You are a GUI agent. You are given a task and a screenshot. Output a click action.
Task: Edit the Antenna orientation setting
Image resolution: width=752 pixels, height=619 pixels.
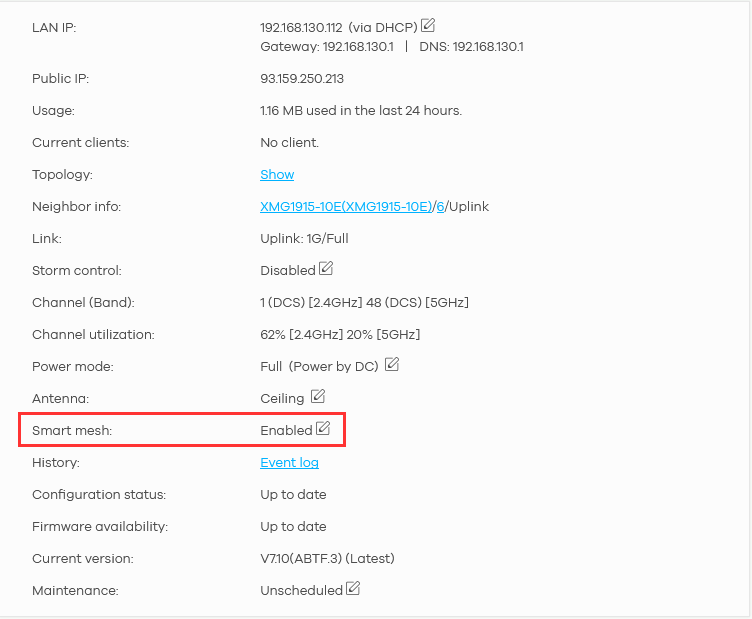(x=317, y=397)
